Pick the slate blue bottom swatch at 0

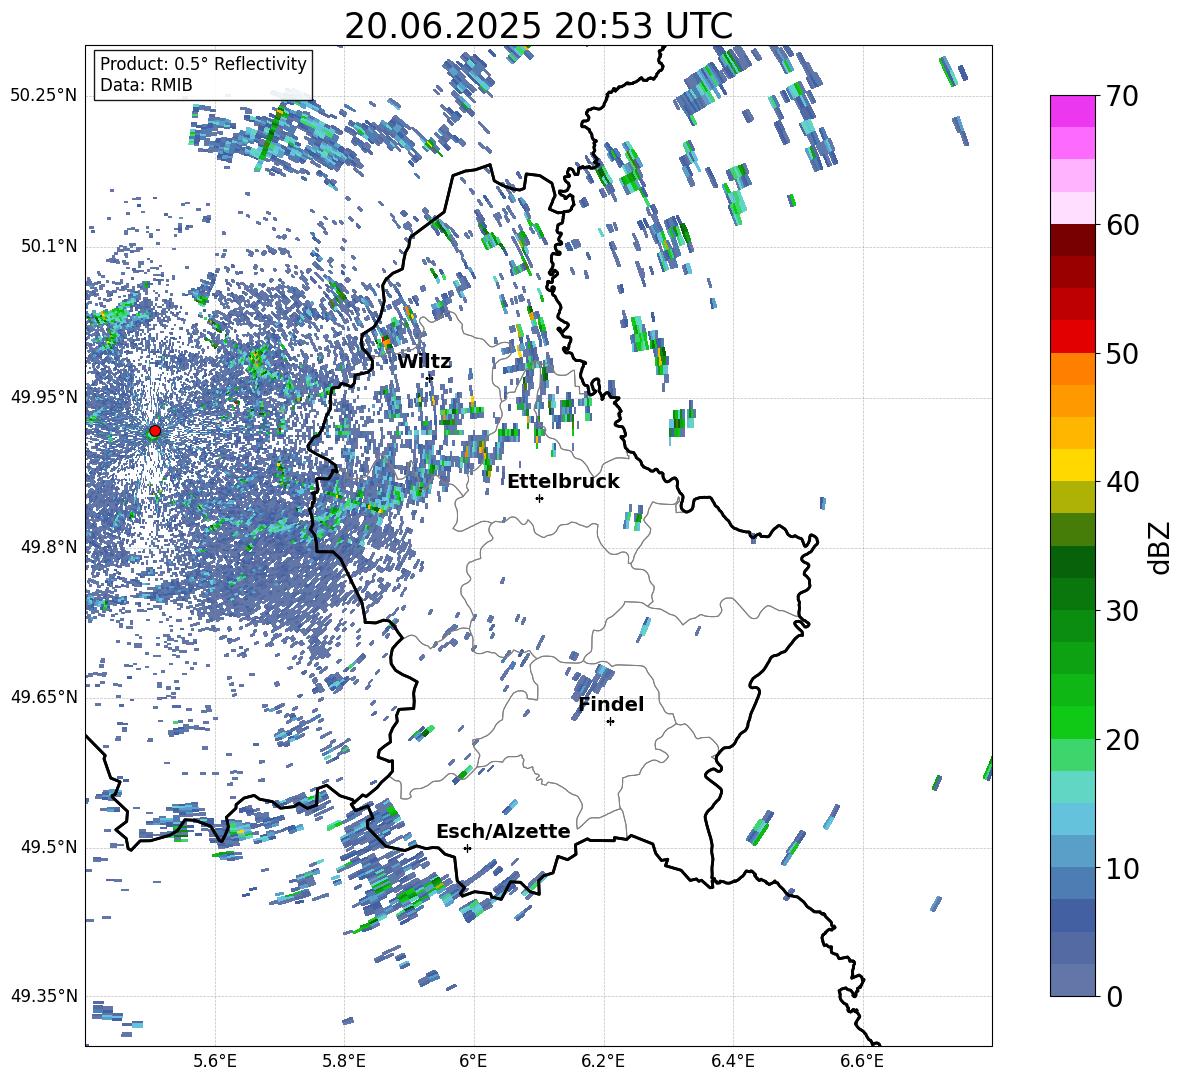tap(1073, 980)
